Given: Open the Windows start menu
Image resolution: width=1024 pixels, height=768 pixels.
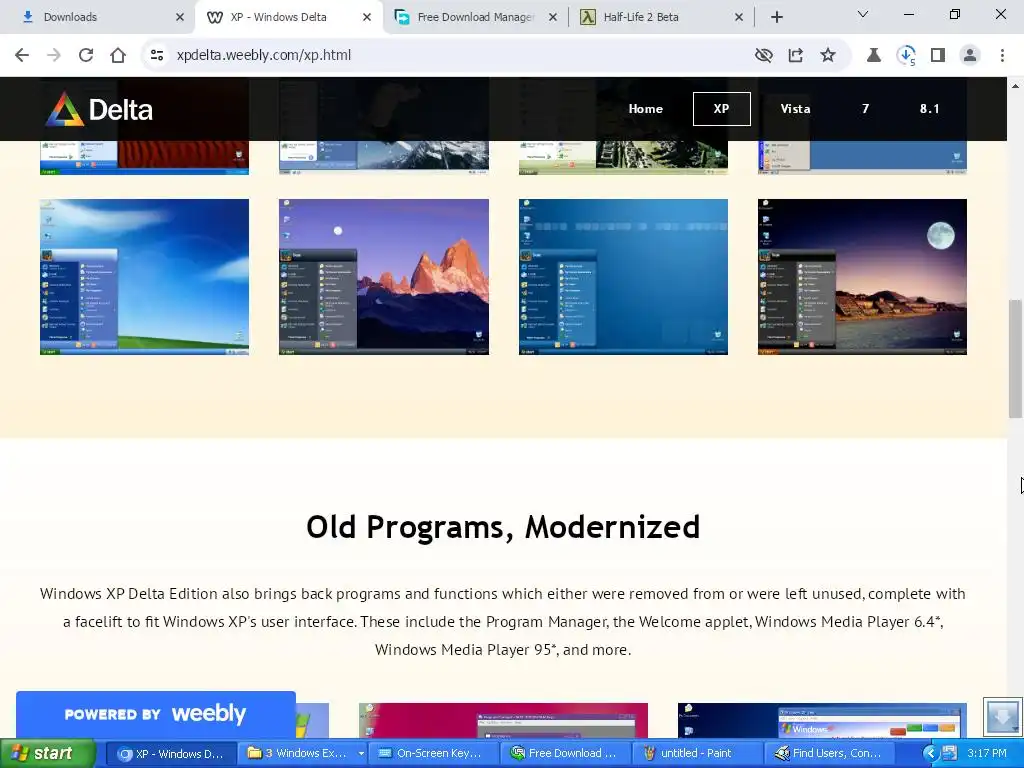Looking at the screenshot, I should pyautogui.click(x=46, y=753).
